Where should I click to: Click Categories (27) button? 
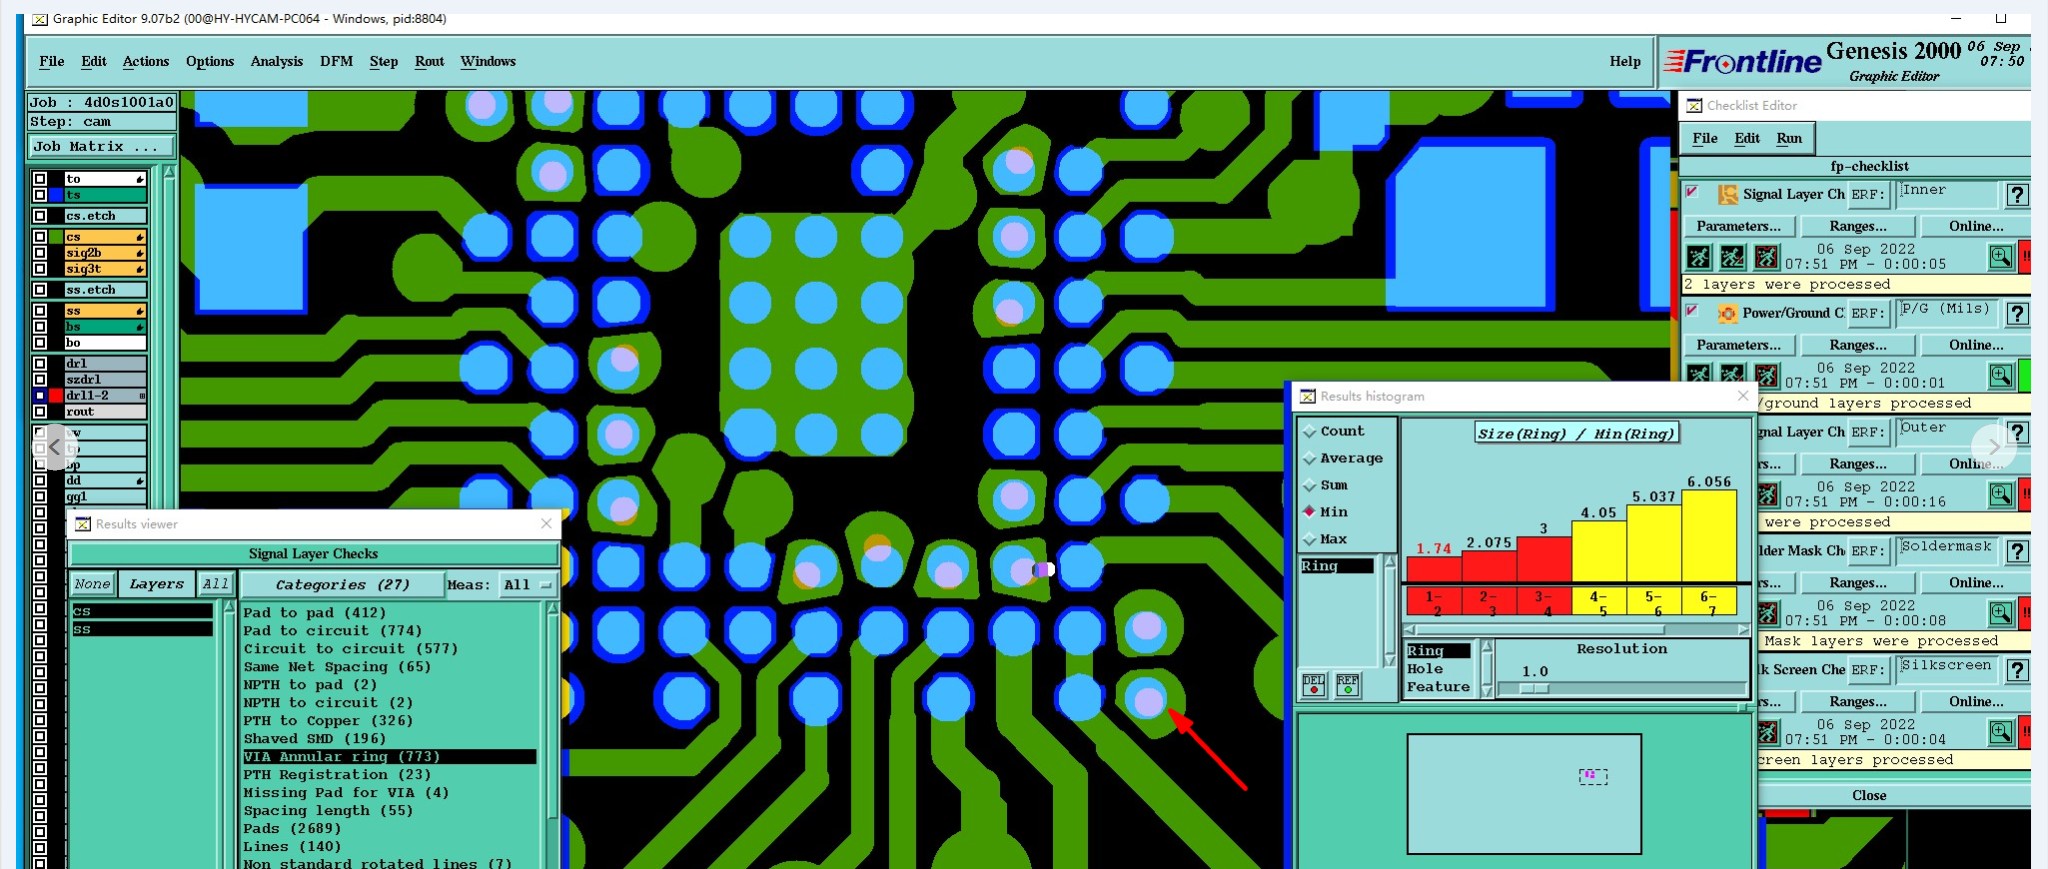point(342,585)
